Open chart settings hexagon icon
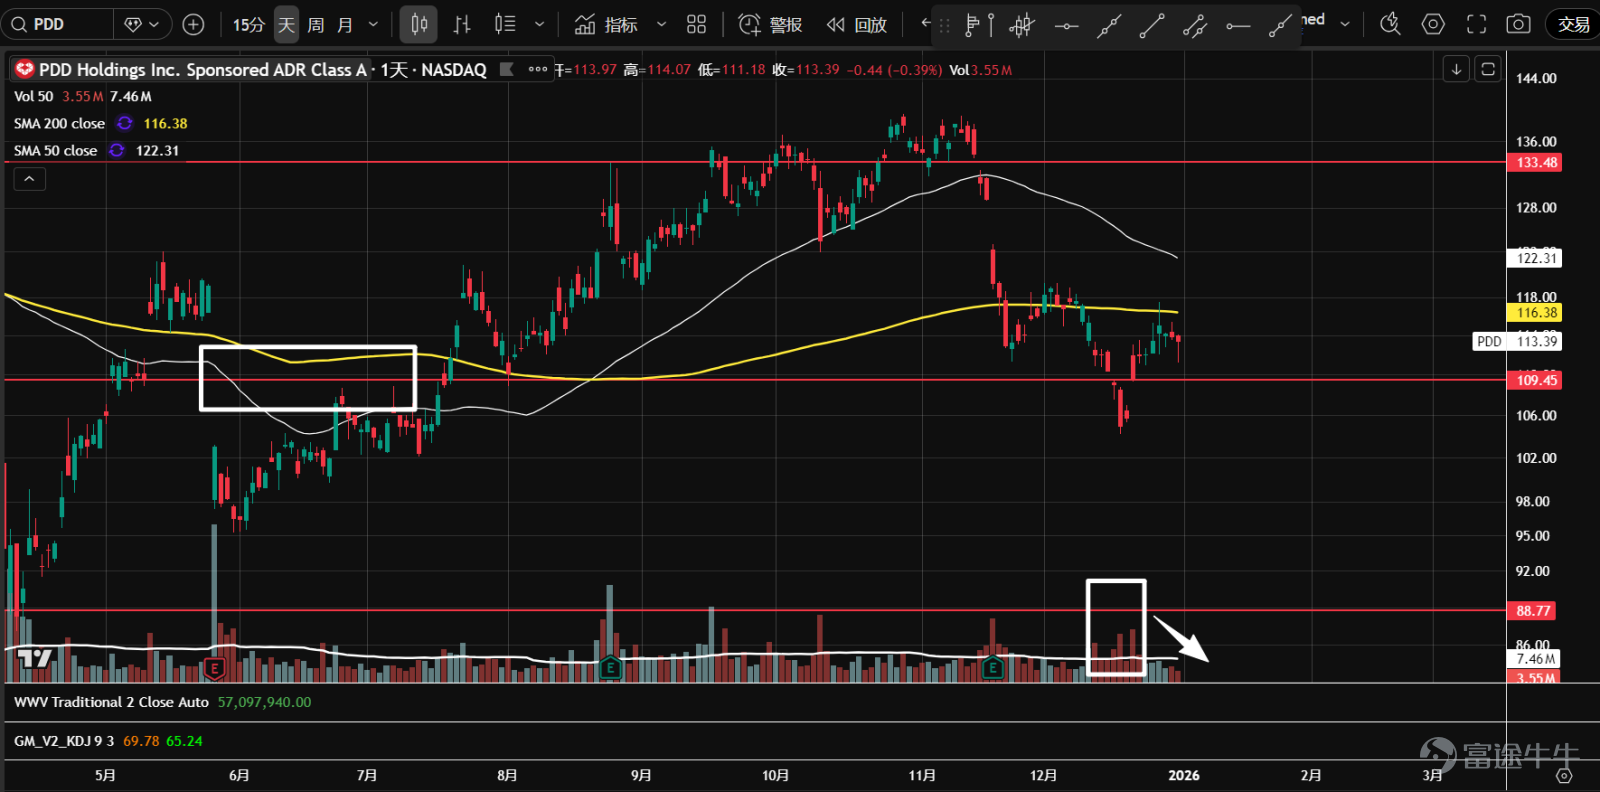Screen dimensions: 1600x792 1433,24
